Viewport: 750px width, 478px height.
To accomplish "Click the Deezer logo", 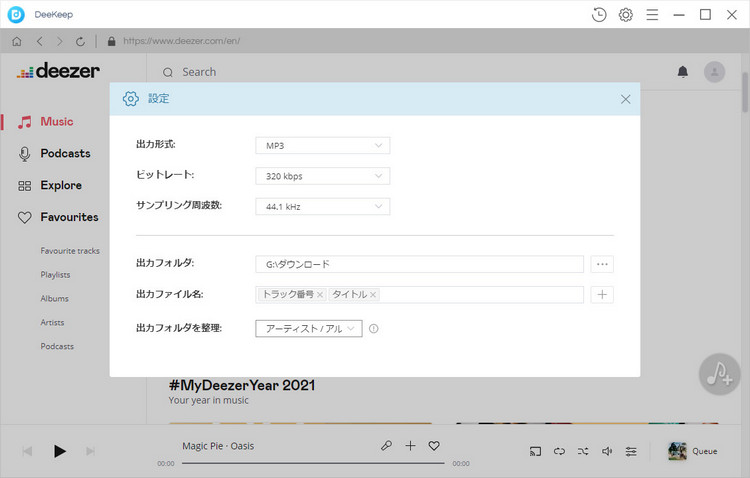I will pyautogui.click(x=58, y=71).
